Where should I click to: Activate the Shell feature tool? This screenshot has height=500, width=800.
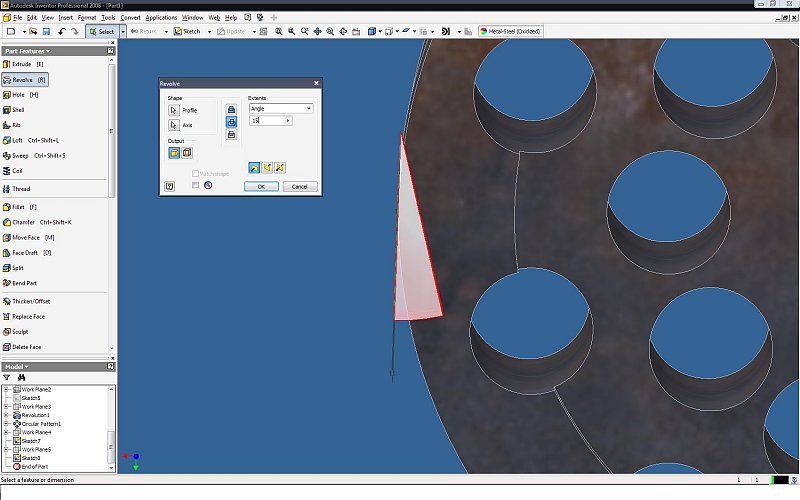[18, 109]
